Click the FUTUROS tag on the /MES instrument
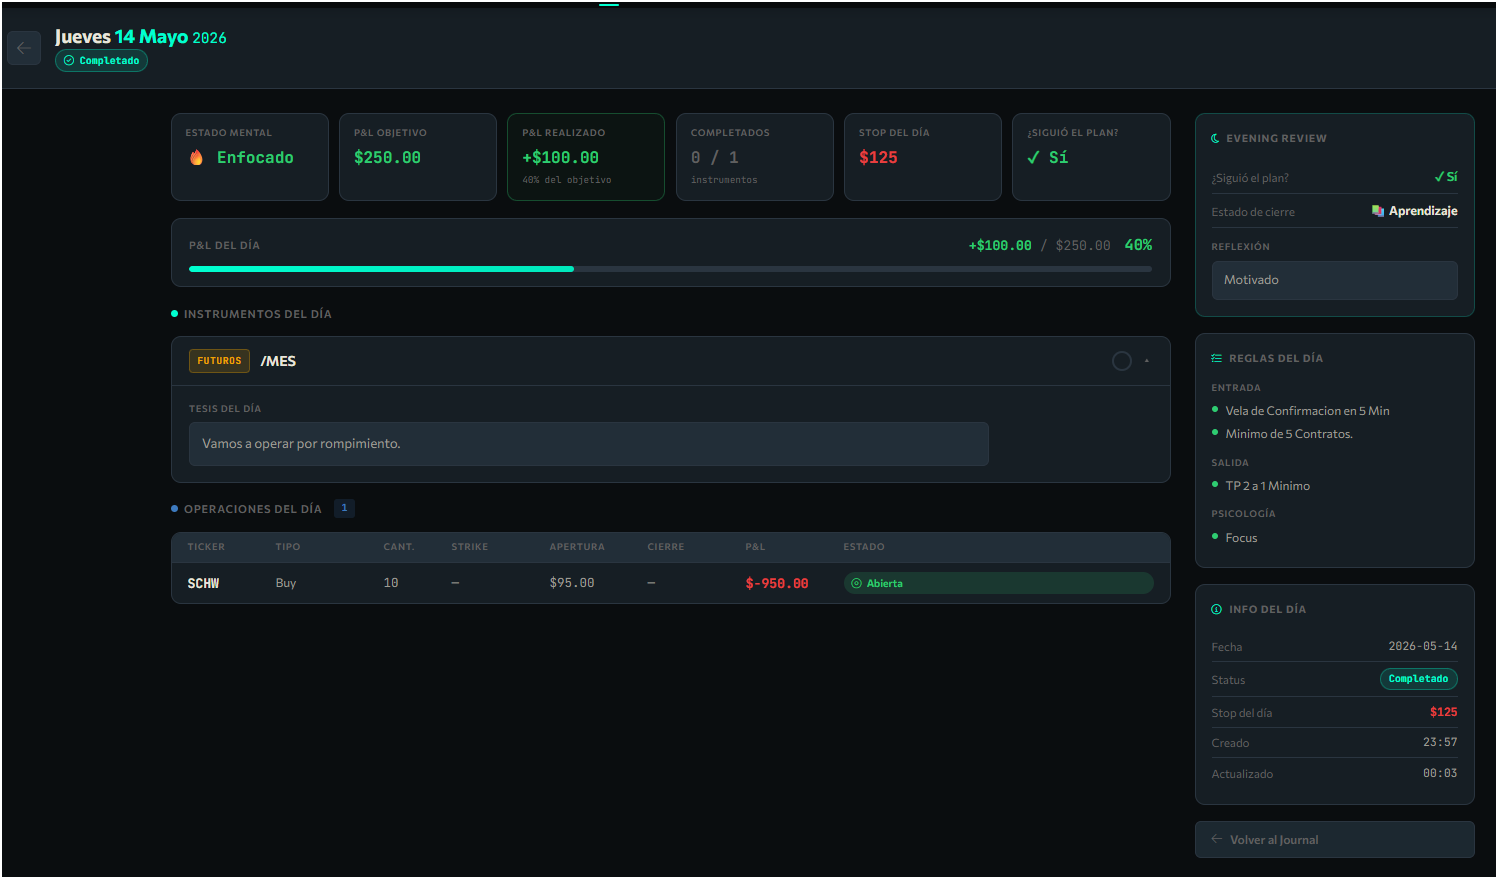Viewport: 1498px width, 879px height. click(x=219, y=361)
